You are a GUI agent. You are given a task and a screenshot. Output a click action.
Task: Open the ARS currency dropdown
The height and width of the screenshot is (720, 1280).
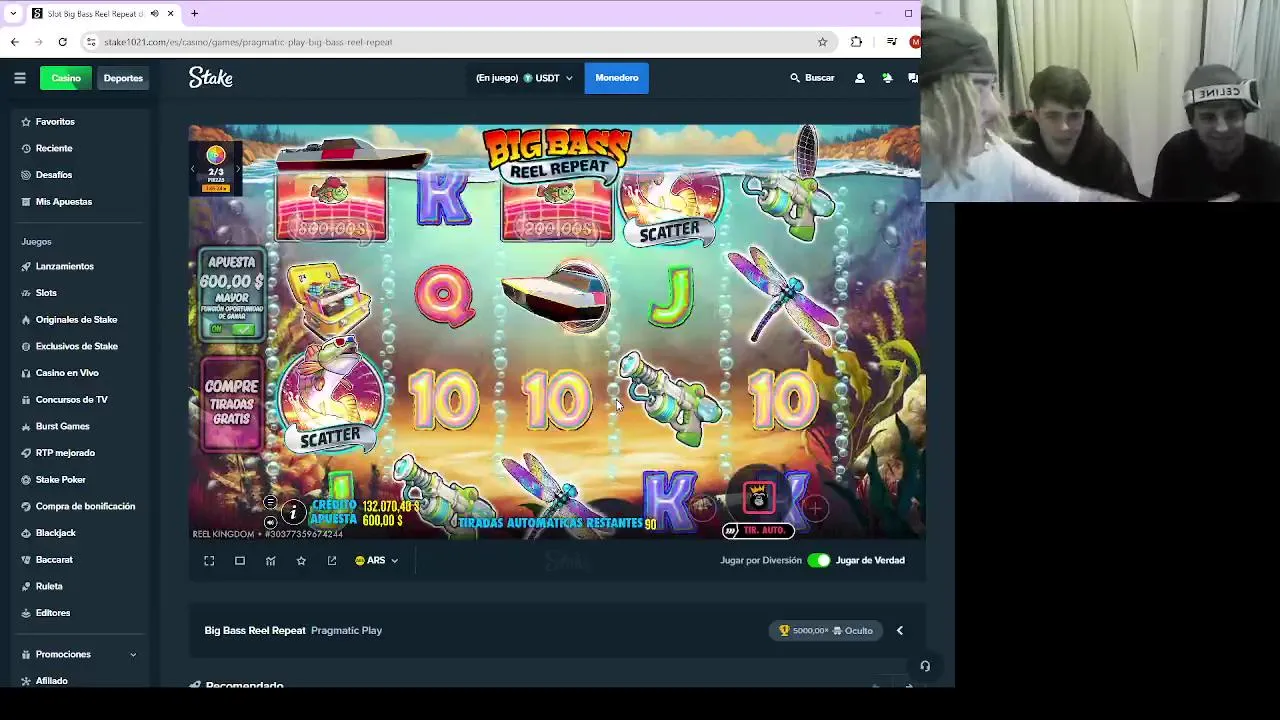point(377,561)
